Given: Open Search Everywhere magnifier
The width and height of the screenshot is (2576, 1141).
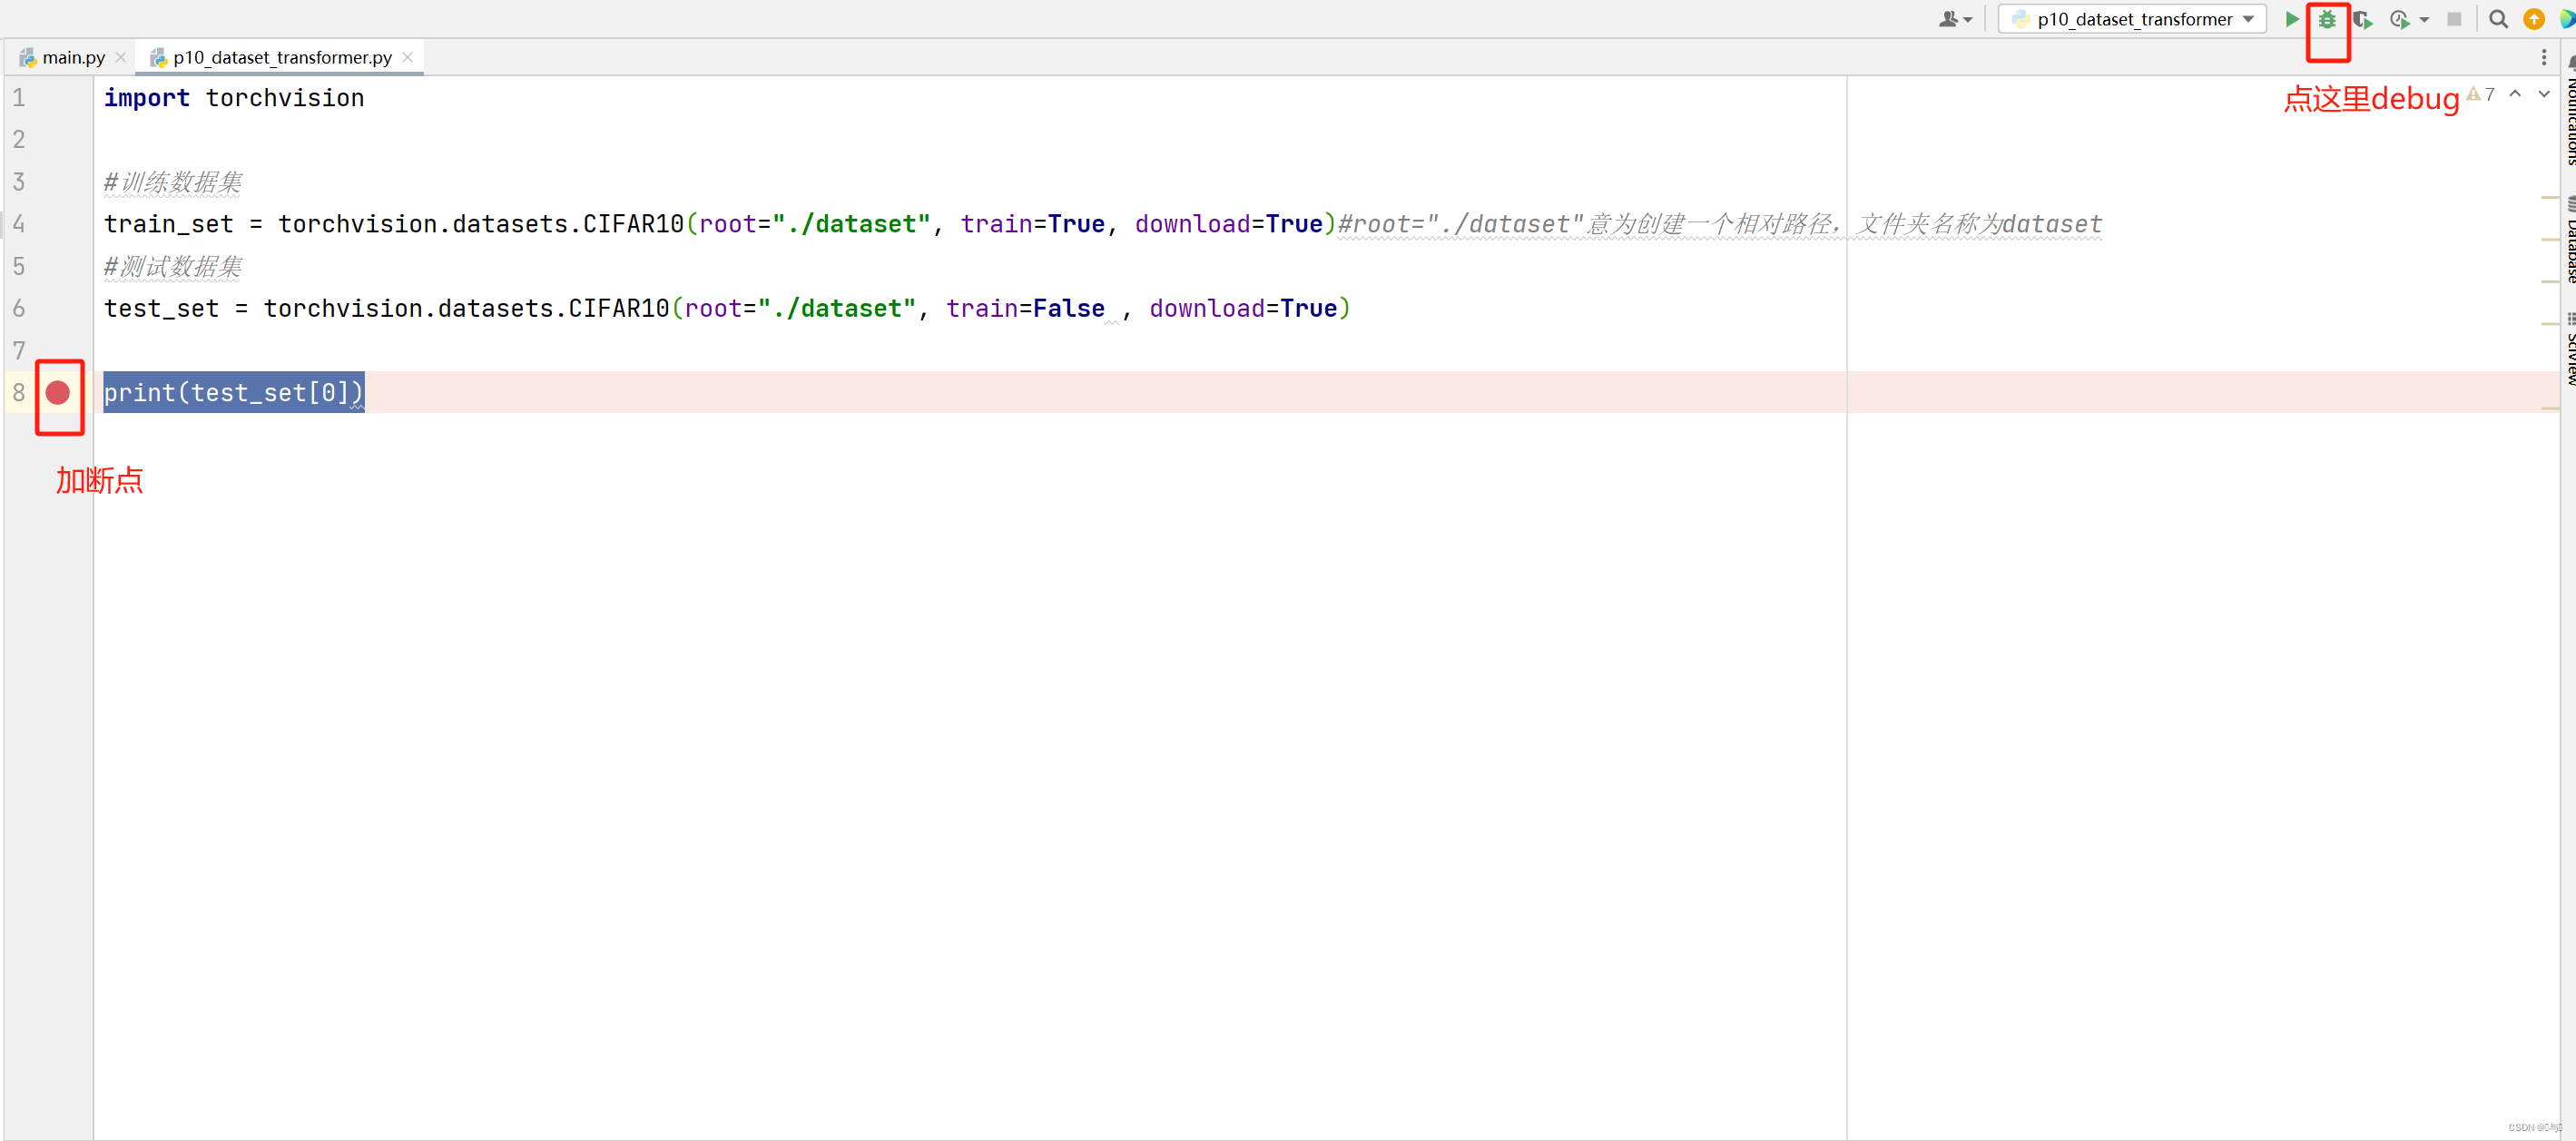Looking at the screenshot, I should click(x=2498, y=19).
